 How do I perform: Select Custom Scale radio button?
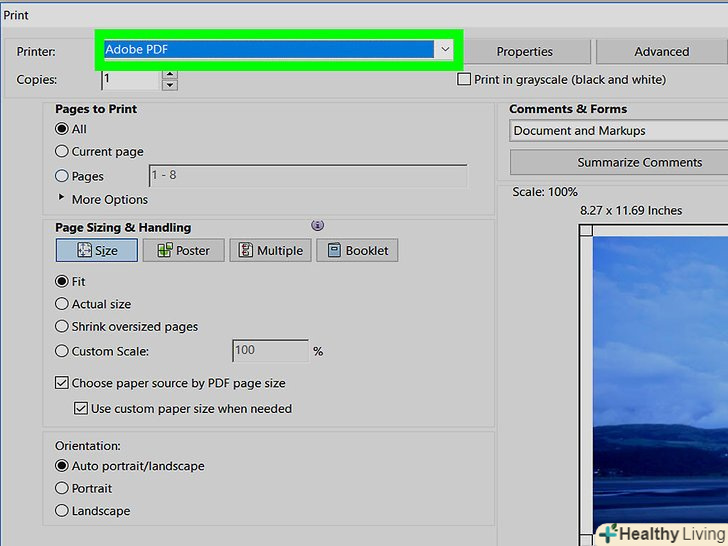point(62,351)
